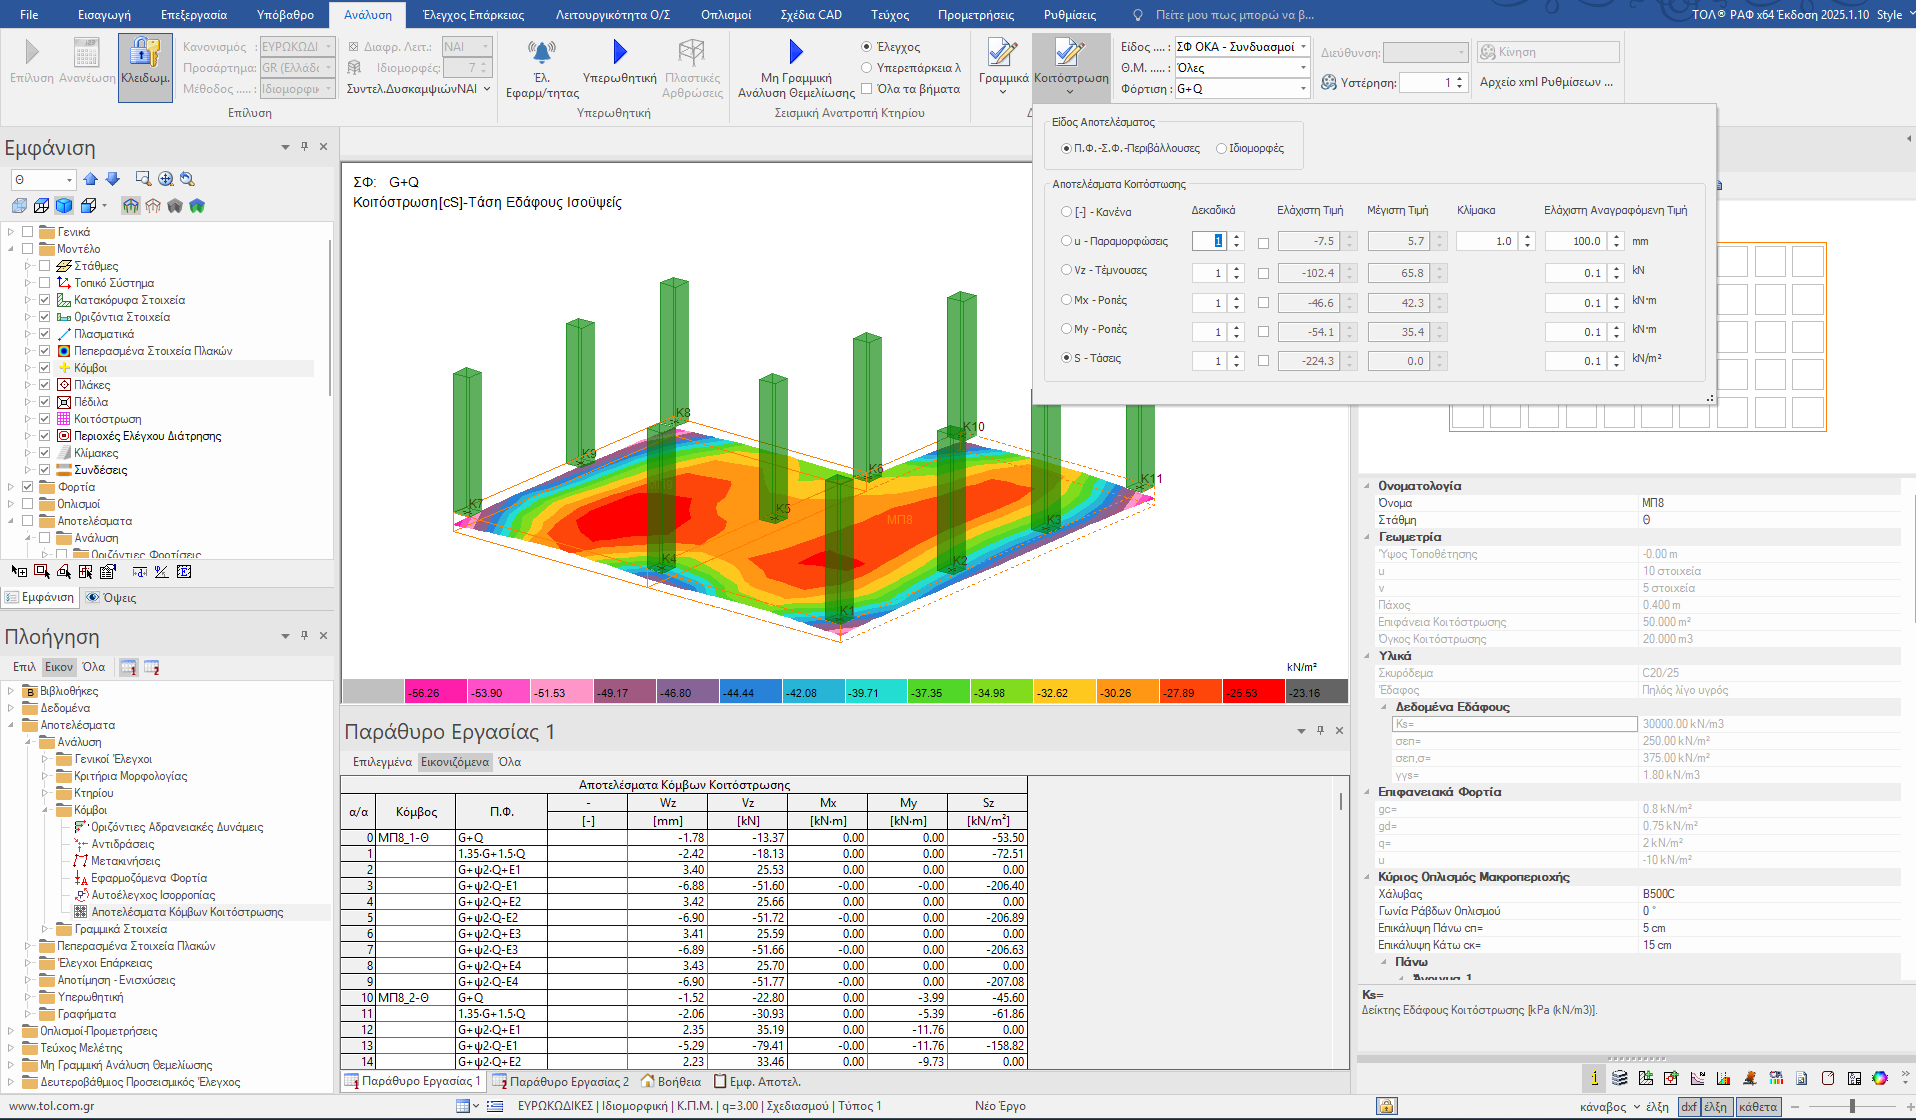Click the Υπερωθητική play arrow icon
This screenshot has width=1916, height=1120.
(x=619, y=52)
